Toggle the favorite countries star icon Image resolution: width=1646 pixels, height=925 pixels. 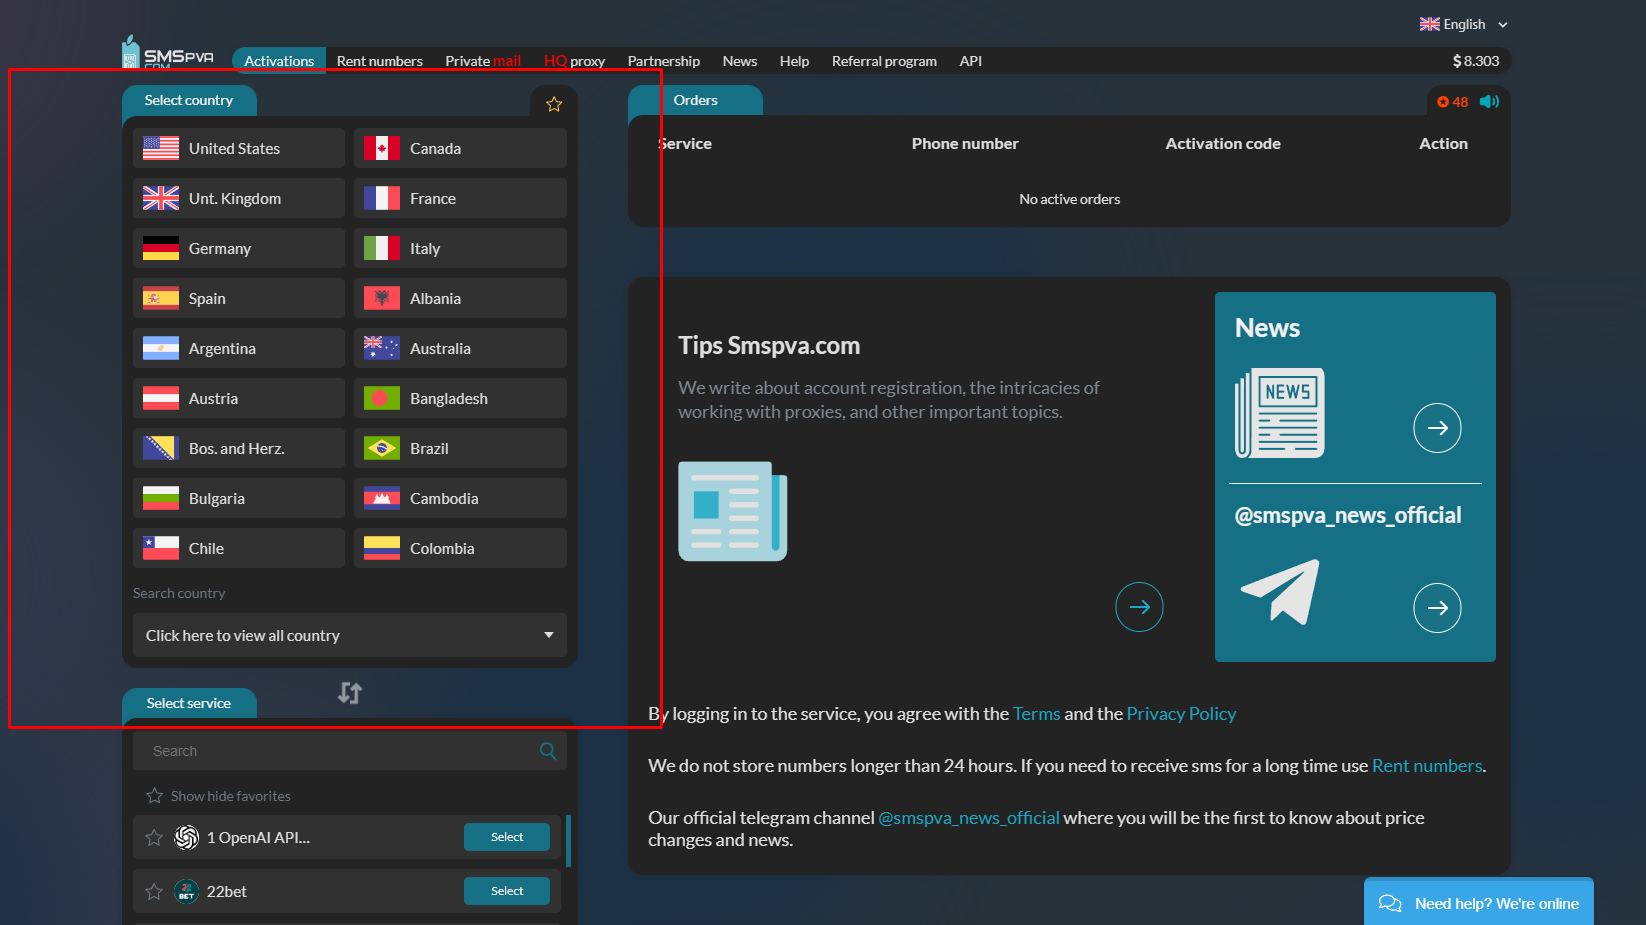coord(554,104)
